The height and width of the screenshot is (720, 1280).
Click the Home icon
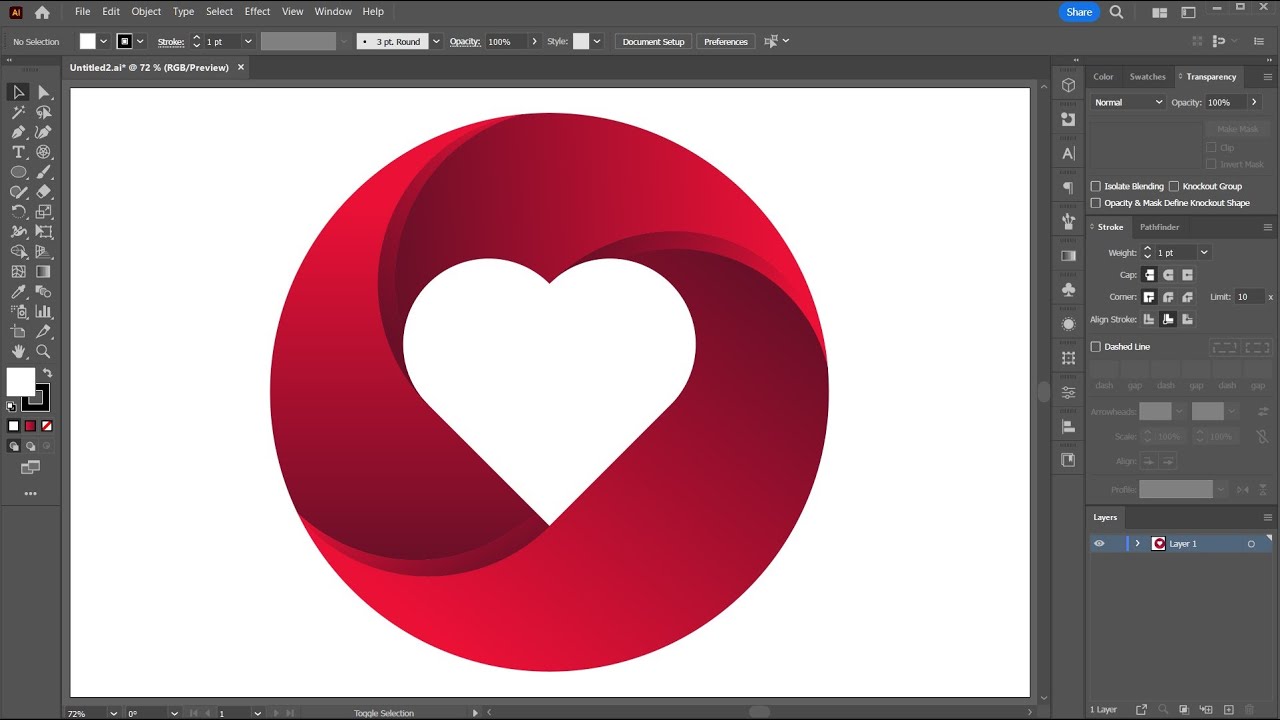pos(42,12)
